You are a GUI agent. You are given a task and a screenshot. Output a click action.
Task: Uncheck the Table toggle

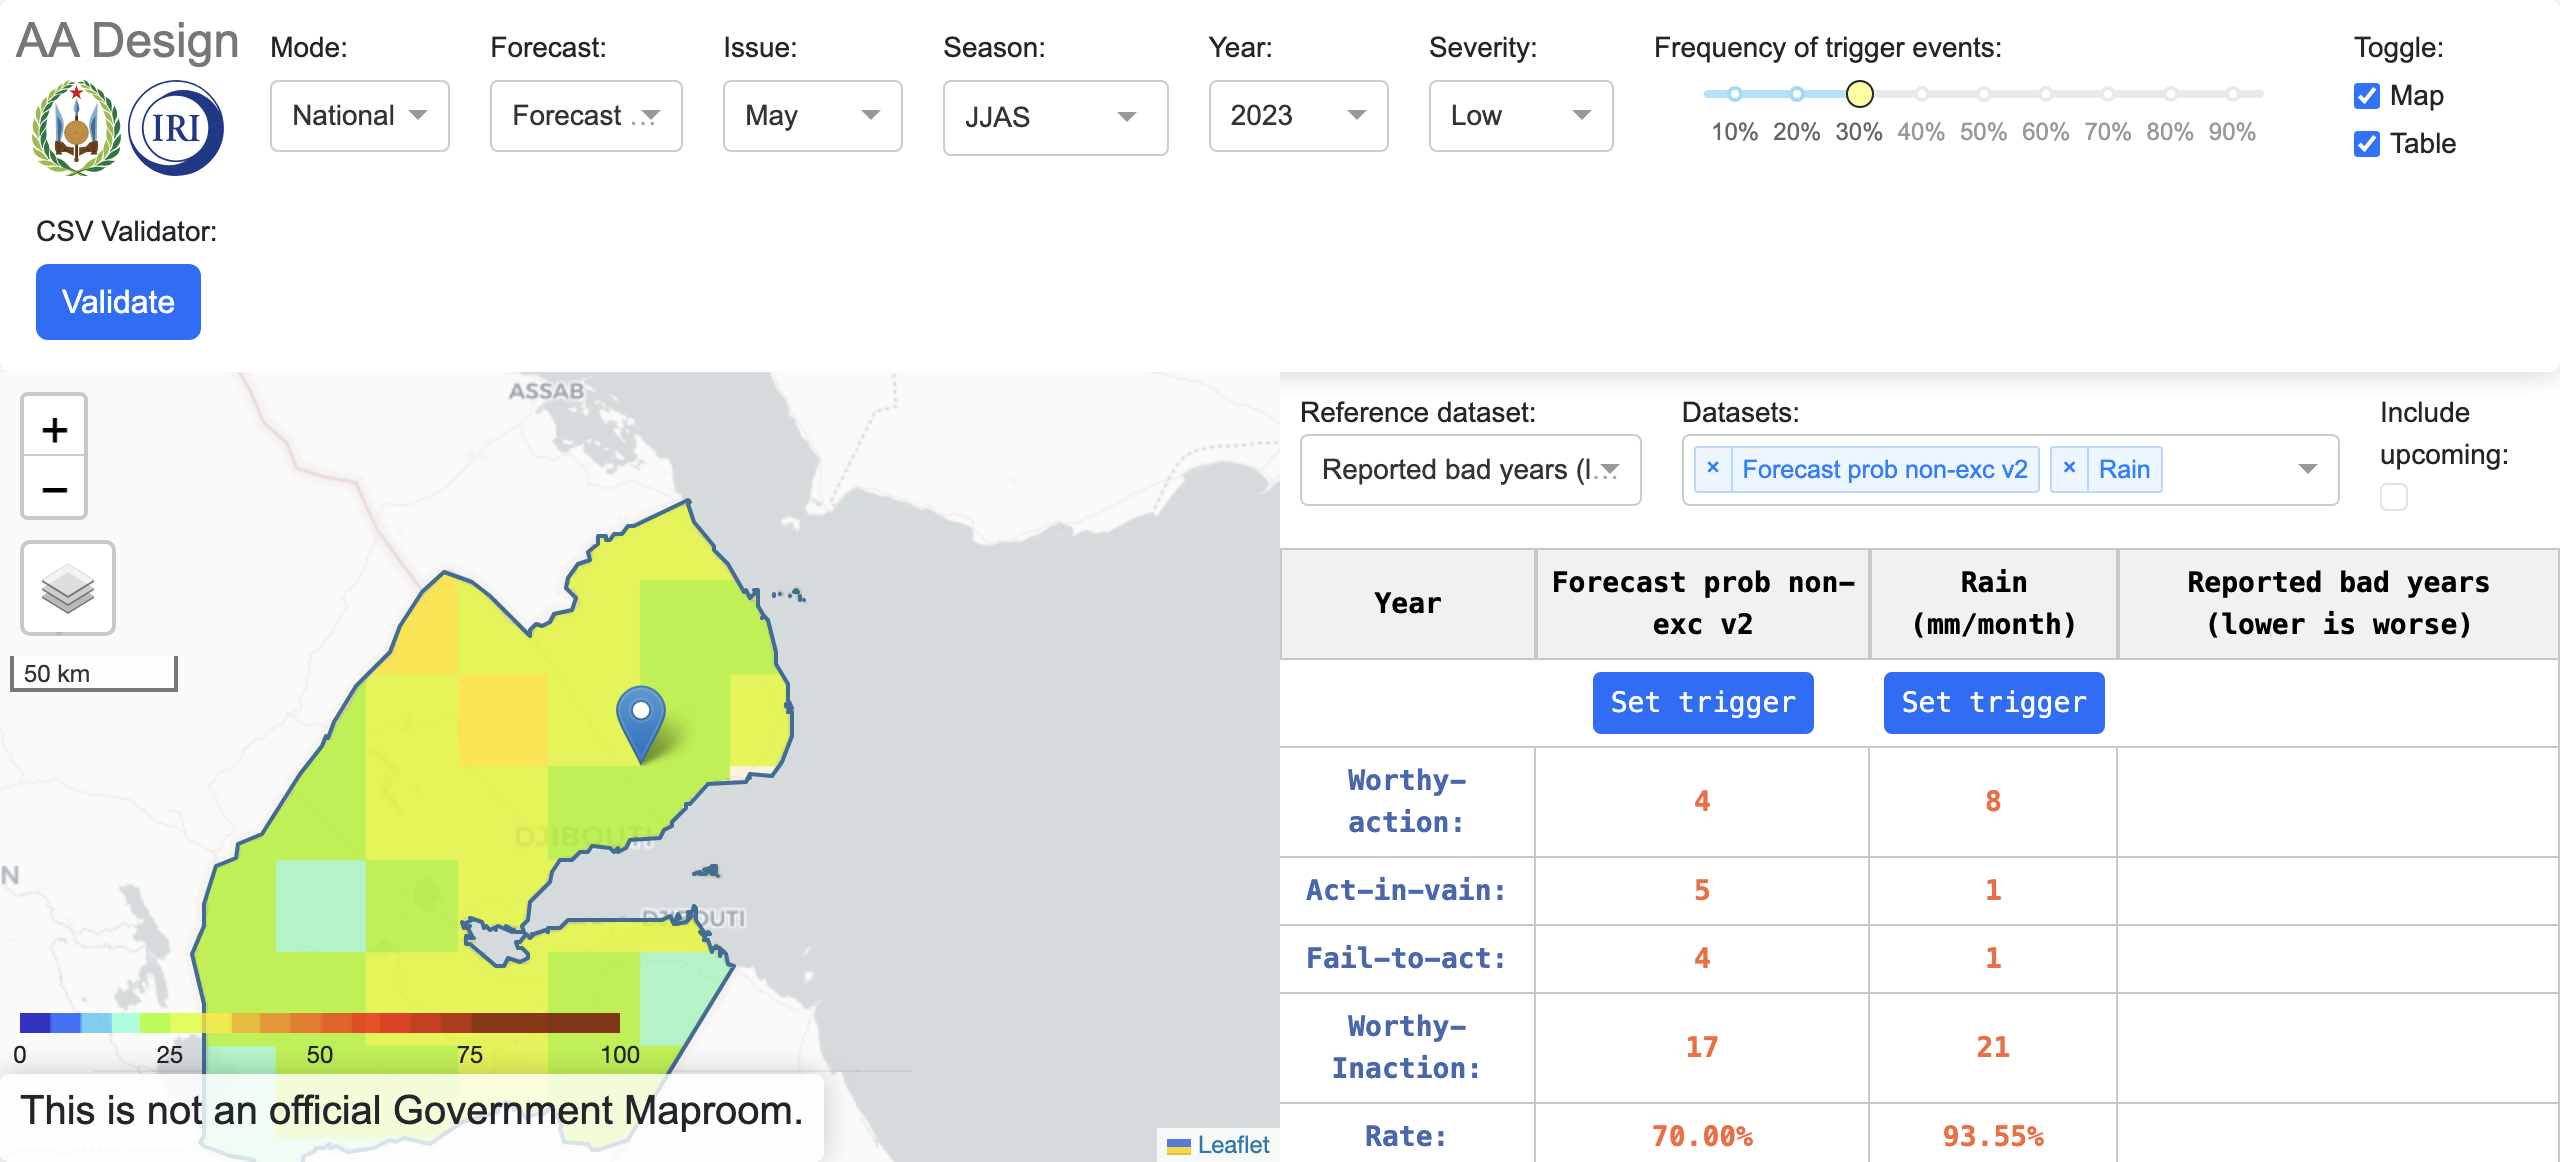[x=2366, y=144]
